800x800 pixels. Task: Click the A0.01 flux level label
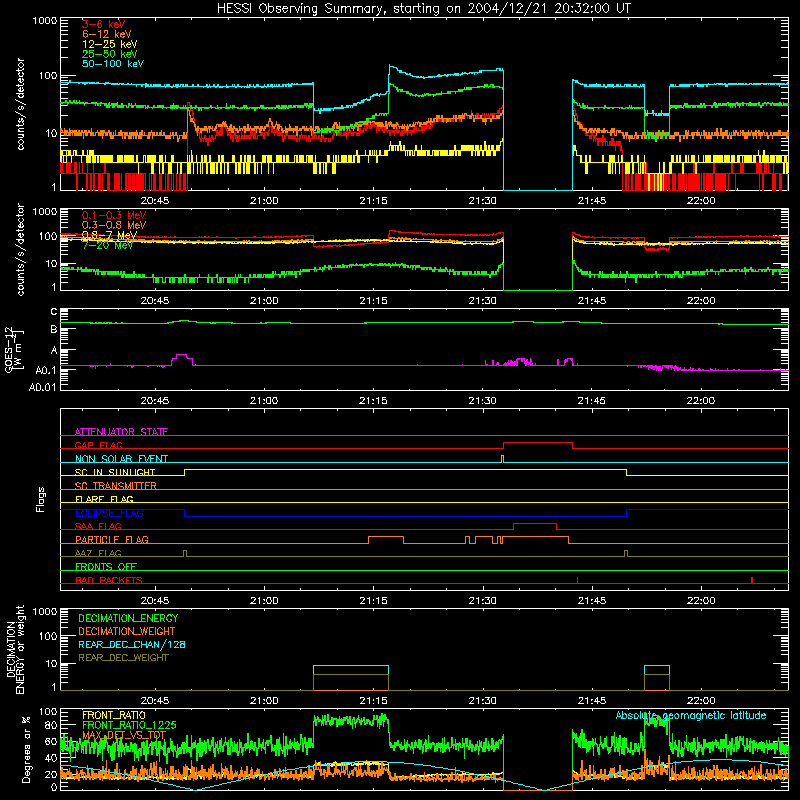43,387
